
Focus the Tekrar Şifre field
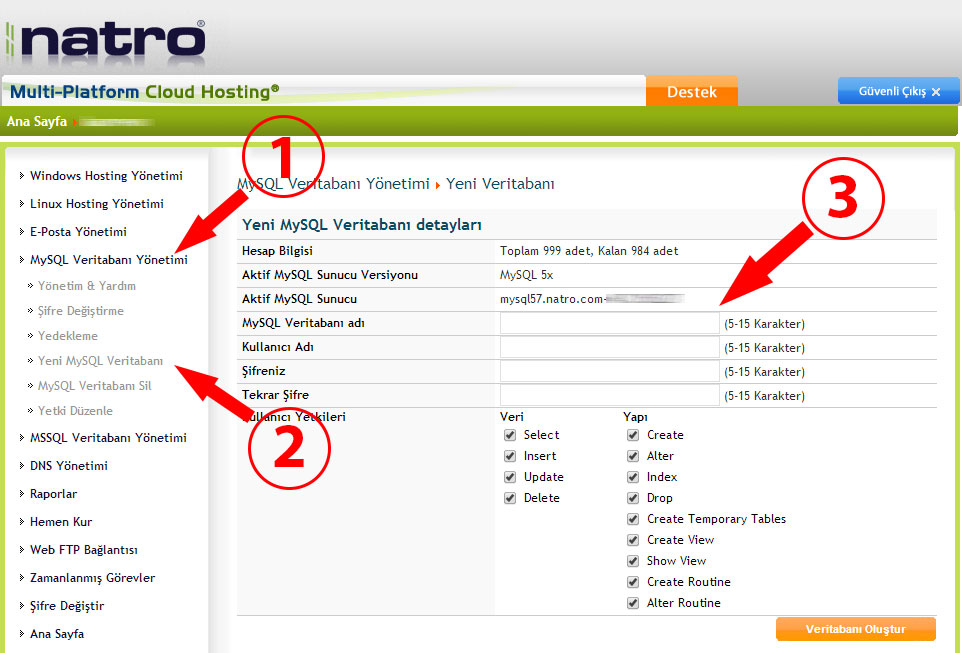[609, 395]
